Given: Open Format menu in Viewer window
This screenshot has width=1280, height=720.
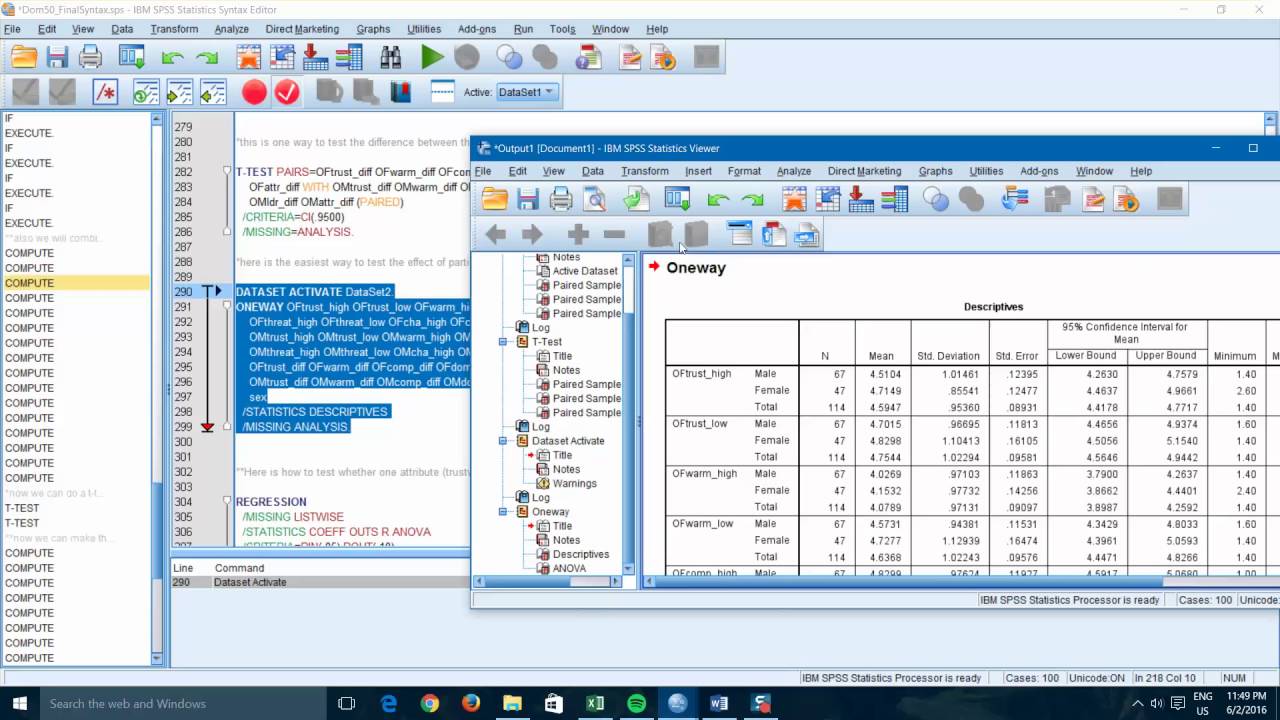Looking at the screenshot, I should pyautogui.click(x=744, y=171).
